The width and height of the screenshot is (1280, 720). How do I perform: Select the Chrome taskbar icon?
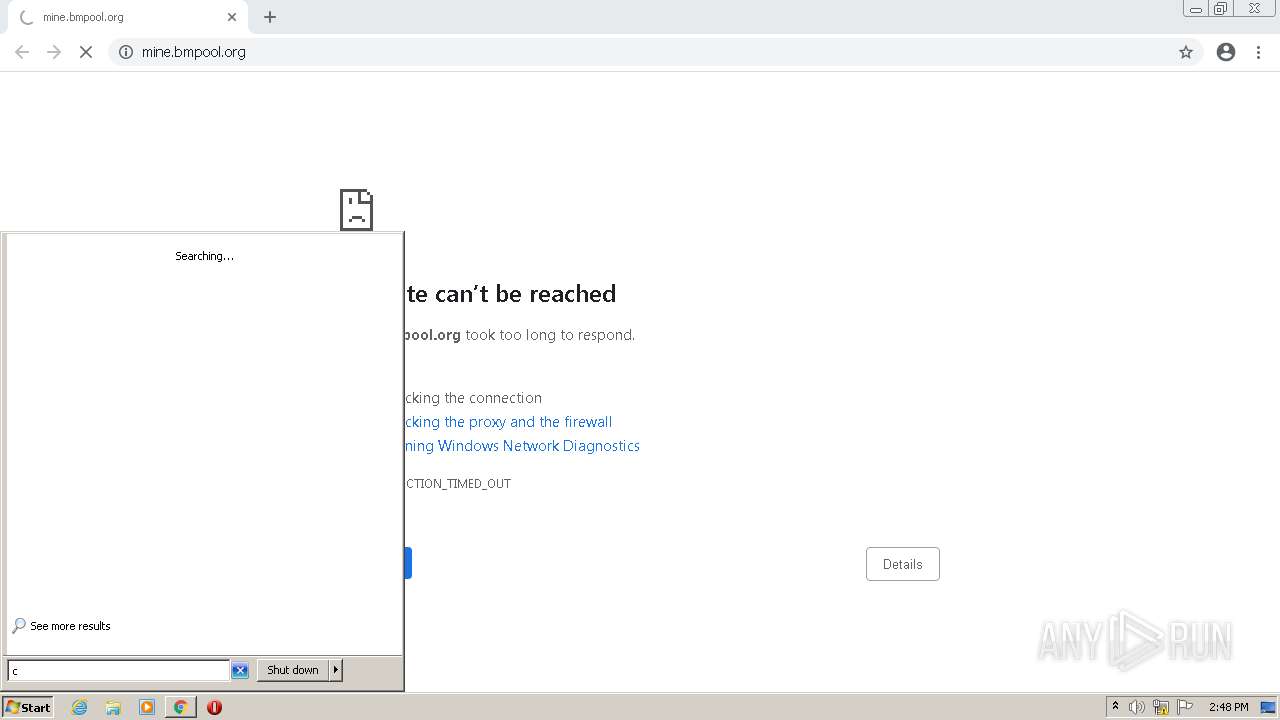point(180,707)
